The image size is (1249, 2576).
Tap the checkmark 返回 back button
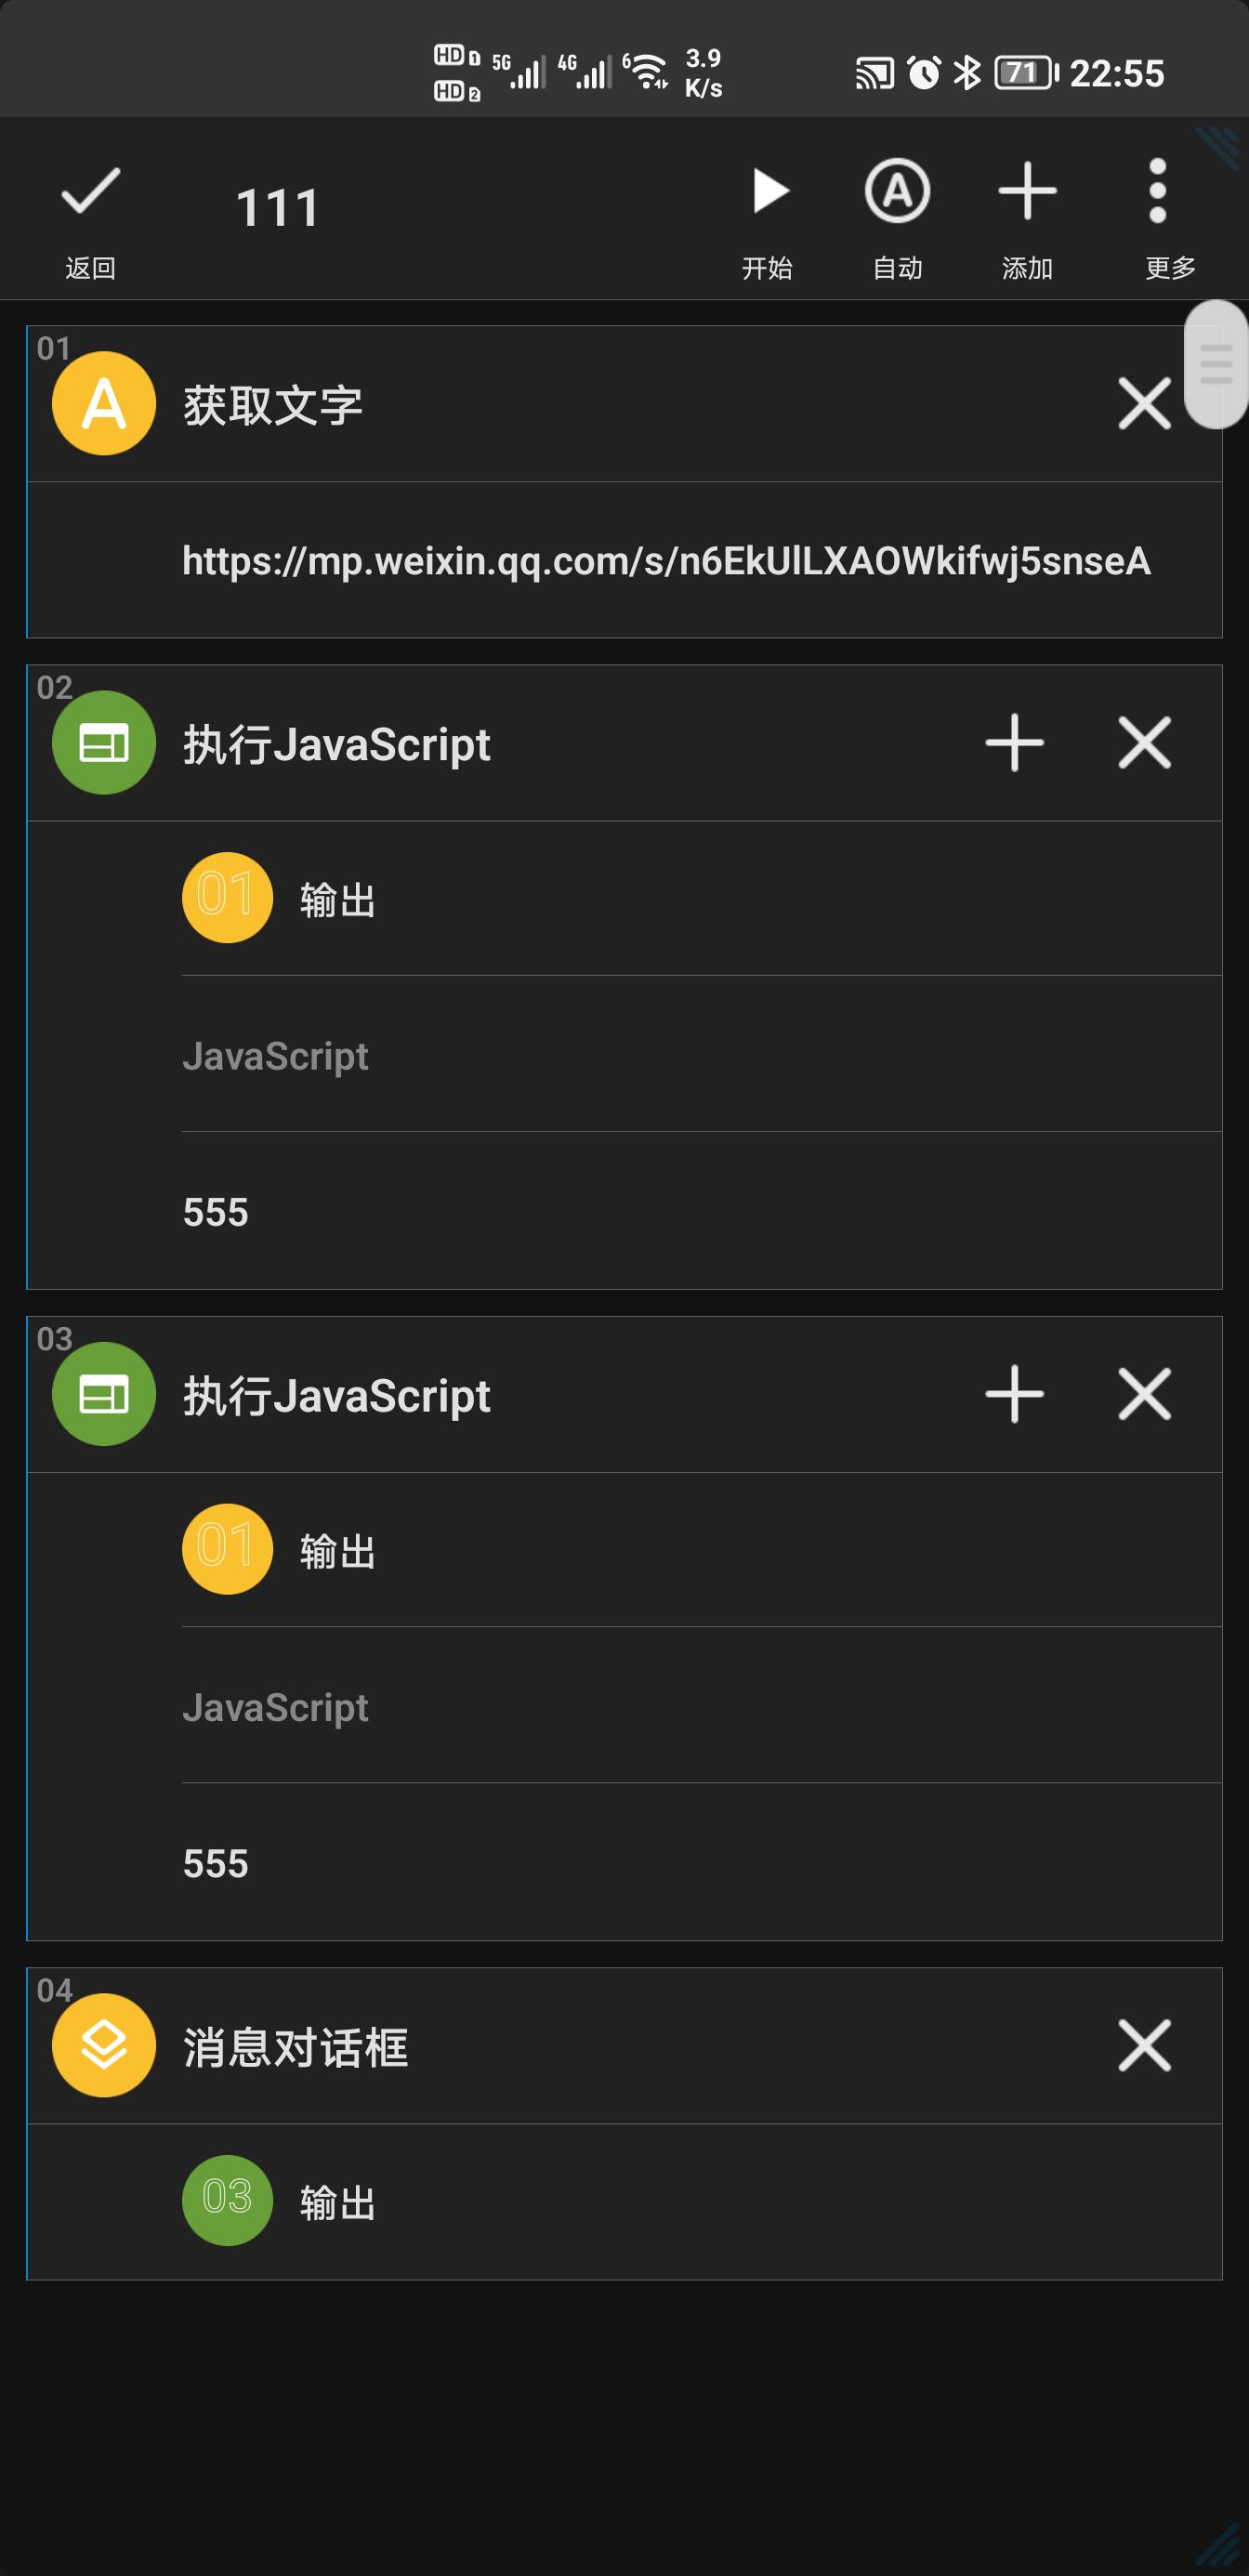point(90,215)
